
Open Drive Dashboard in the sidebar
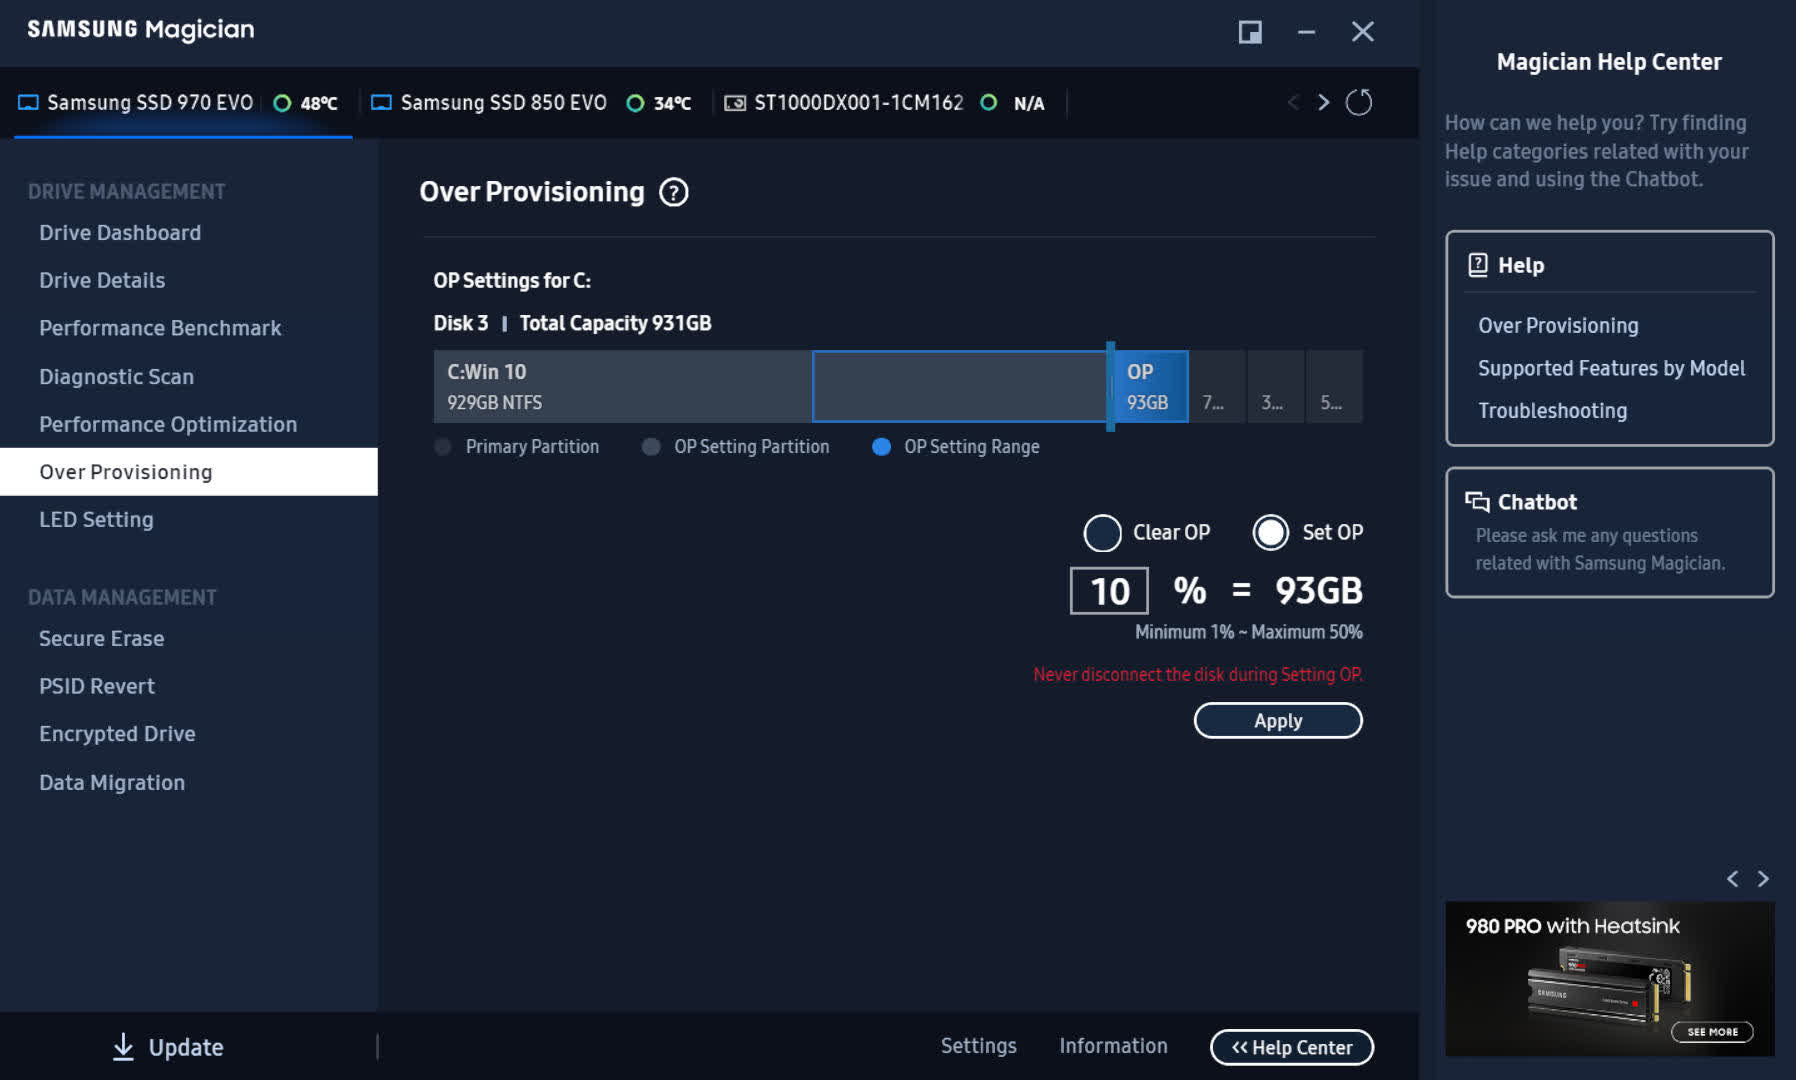[x=120, y=233]
